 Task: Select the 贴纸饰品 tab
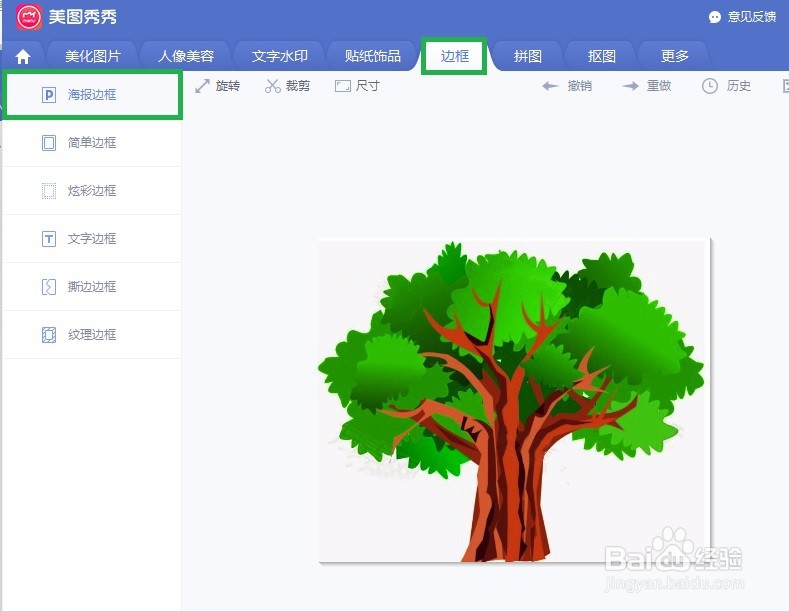click(372, 56)
